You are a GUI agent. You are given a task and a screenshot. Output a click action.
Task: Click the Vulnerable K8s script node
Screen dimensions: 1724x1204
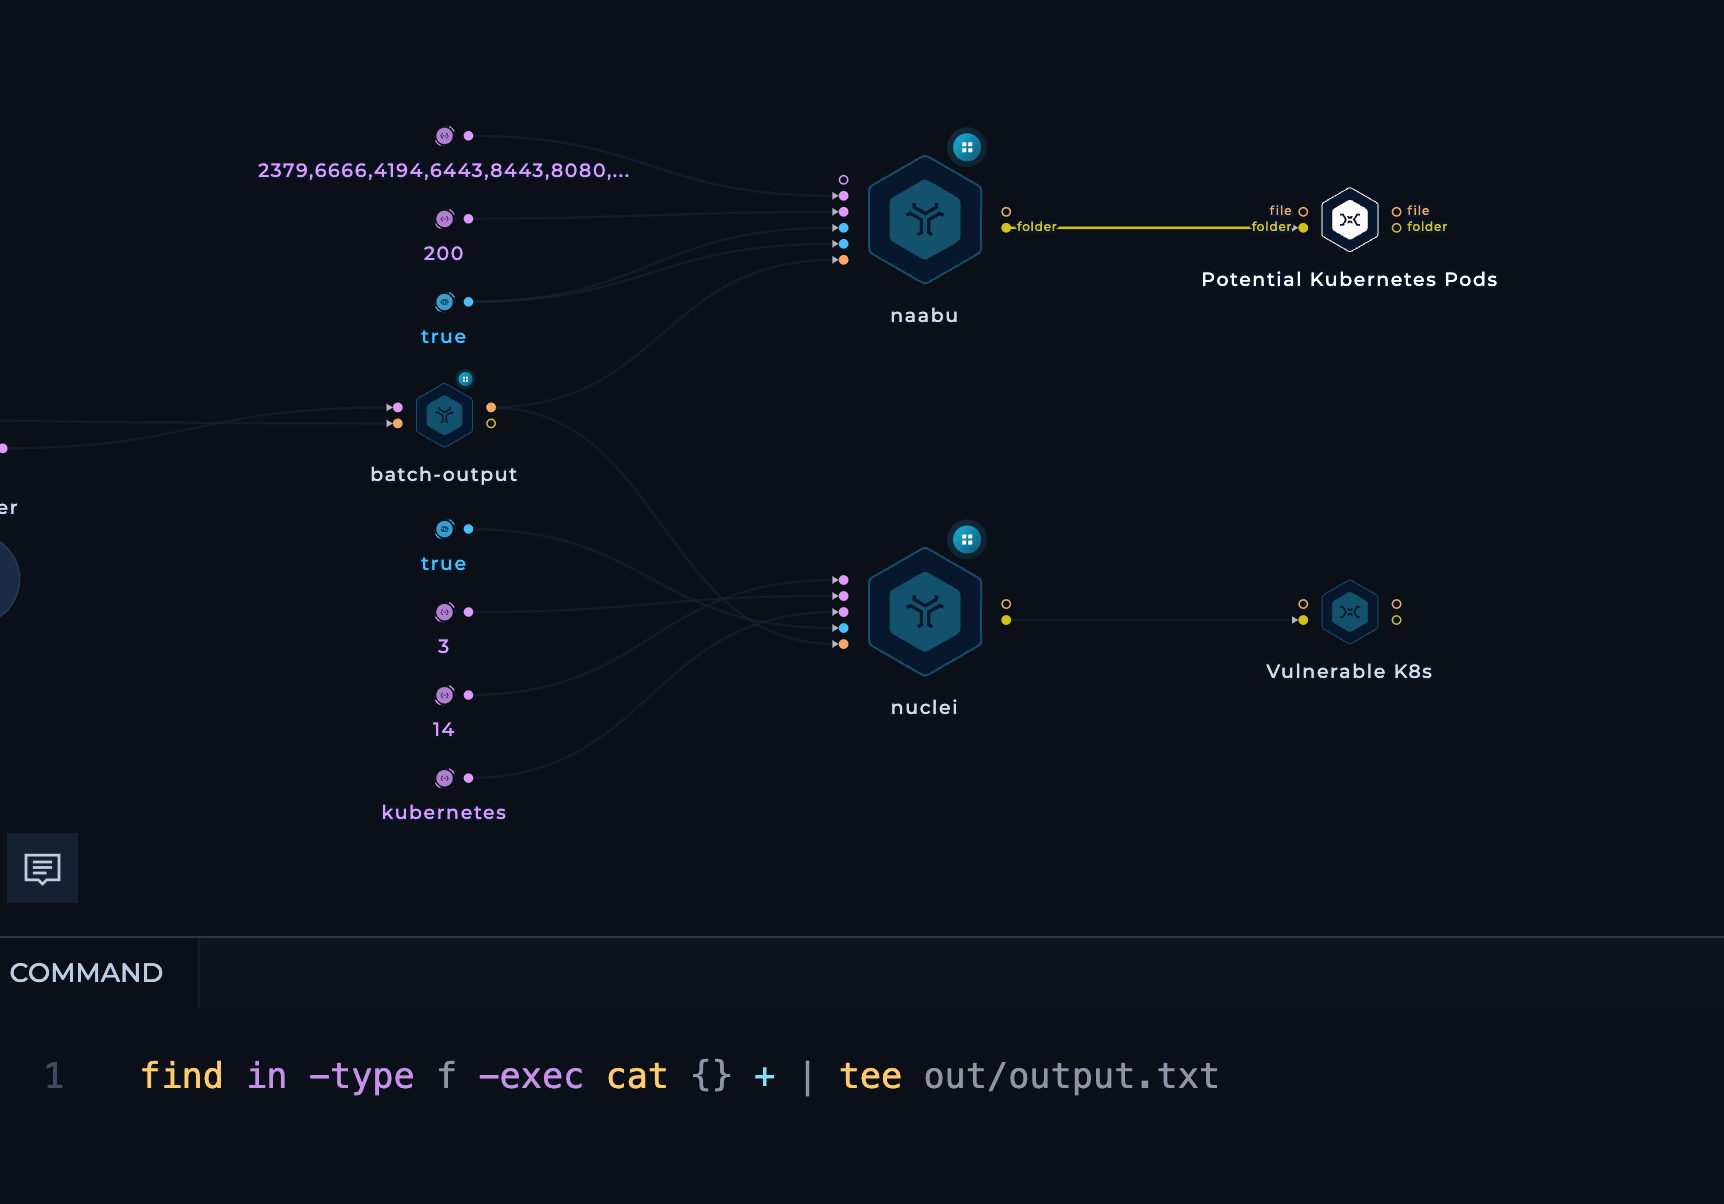pyautogui.click(x=1350, y=611)
